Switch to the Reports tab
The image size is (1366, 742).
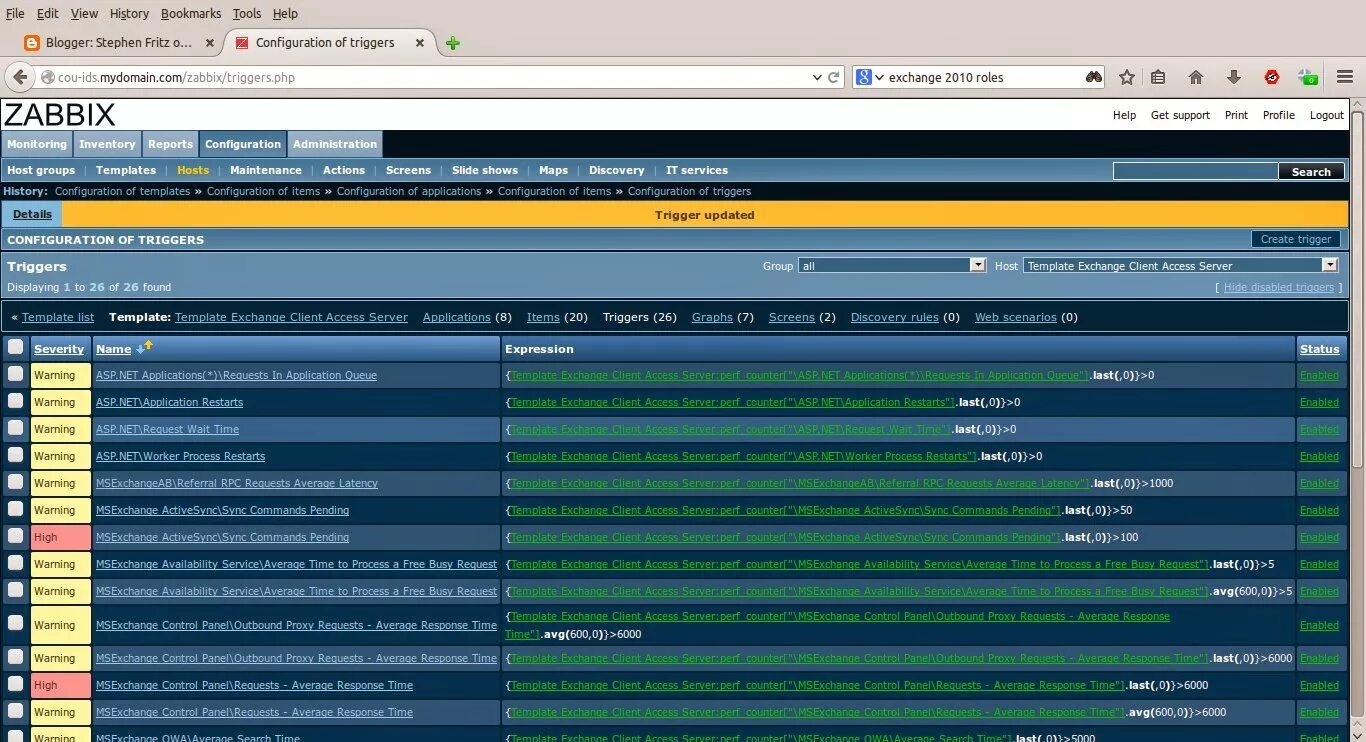coord(170,144)
